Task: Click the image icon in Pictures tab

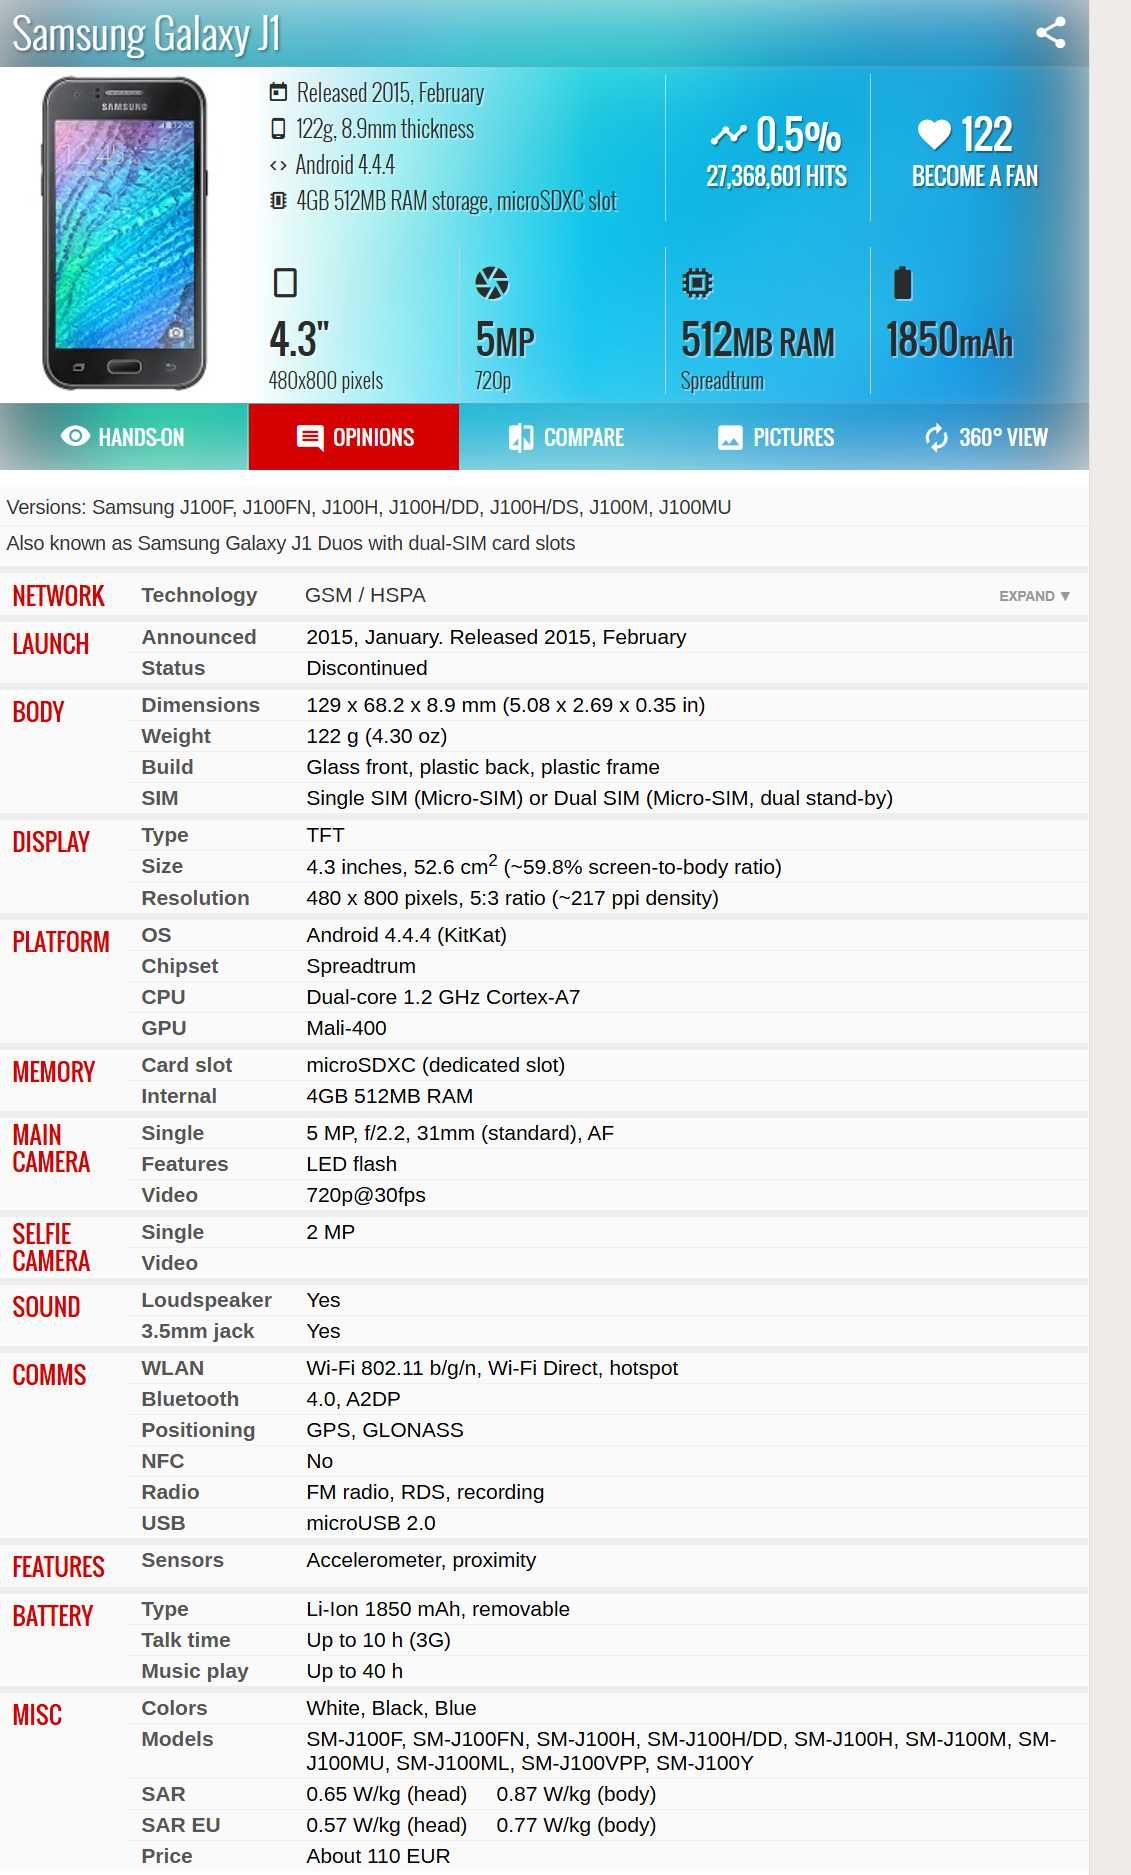Action: (x=731, y=437)
